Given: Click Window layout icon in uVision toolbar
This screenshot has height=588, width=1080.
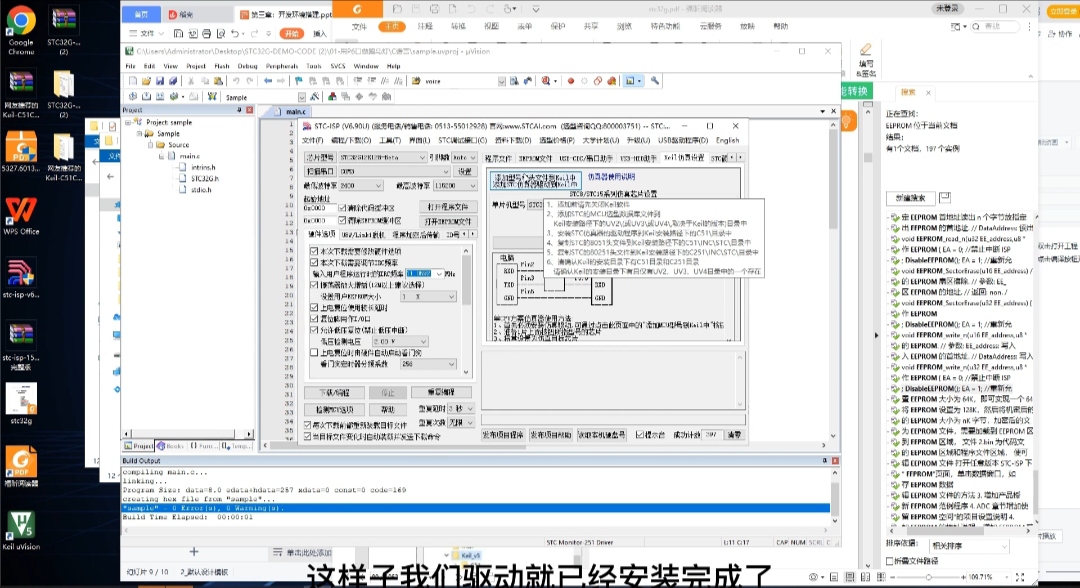Looking at the screenshot, I should [631, 81].
